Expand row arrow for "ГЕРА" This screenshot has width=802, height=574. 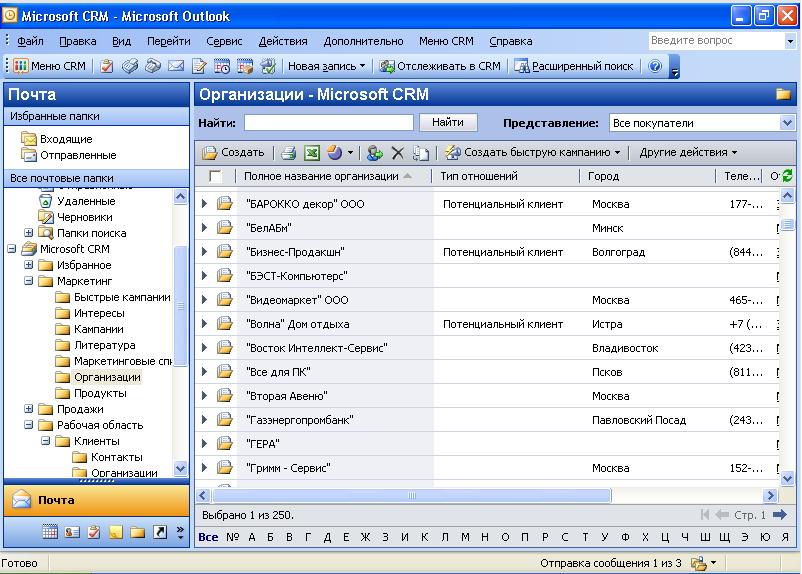[x=205, y=444]
